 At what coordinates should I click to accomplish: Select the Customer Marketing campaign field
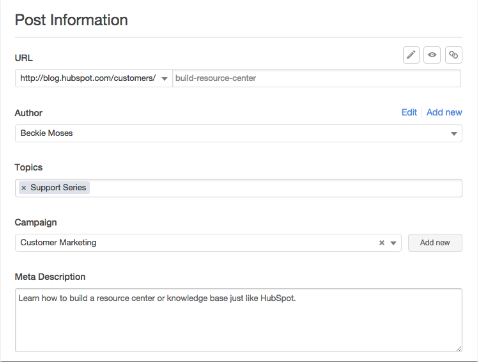pos(208,243)
